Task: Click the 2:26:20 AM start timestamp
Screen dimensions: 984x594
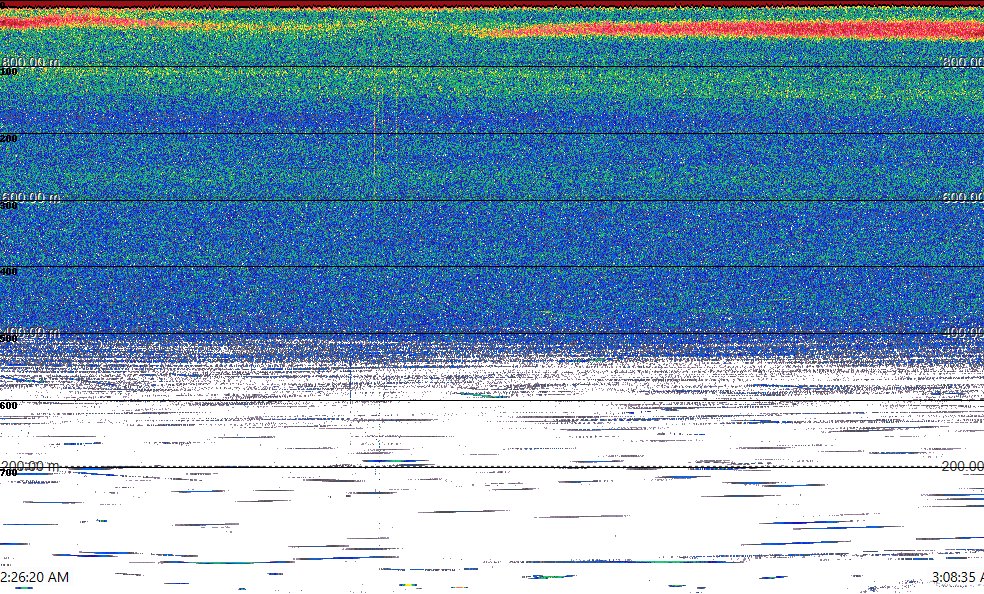Action: [35, 577]
